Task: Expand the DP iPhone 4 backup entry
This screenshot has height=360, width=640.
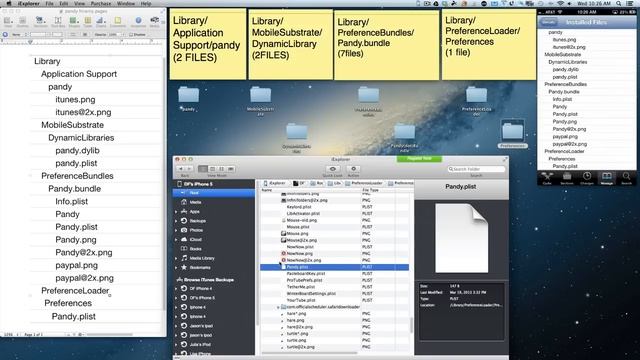Action: (176, 289)
